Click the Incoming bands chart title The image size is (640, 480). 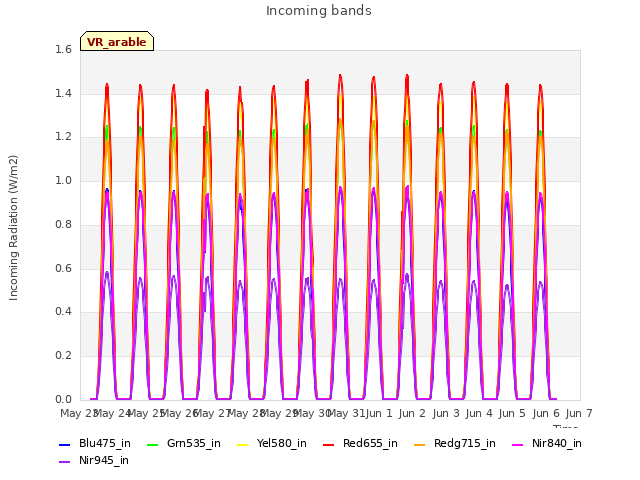319,11
